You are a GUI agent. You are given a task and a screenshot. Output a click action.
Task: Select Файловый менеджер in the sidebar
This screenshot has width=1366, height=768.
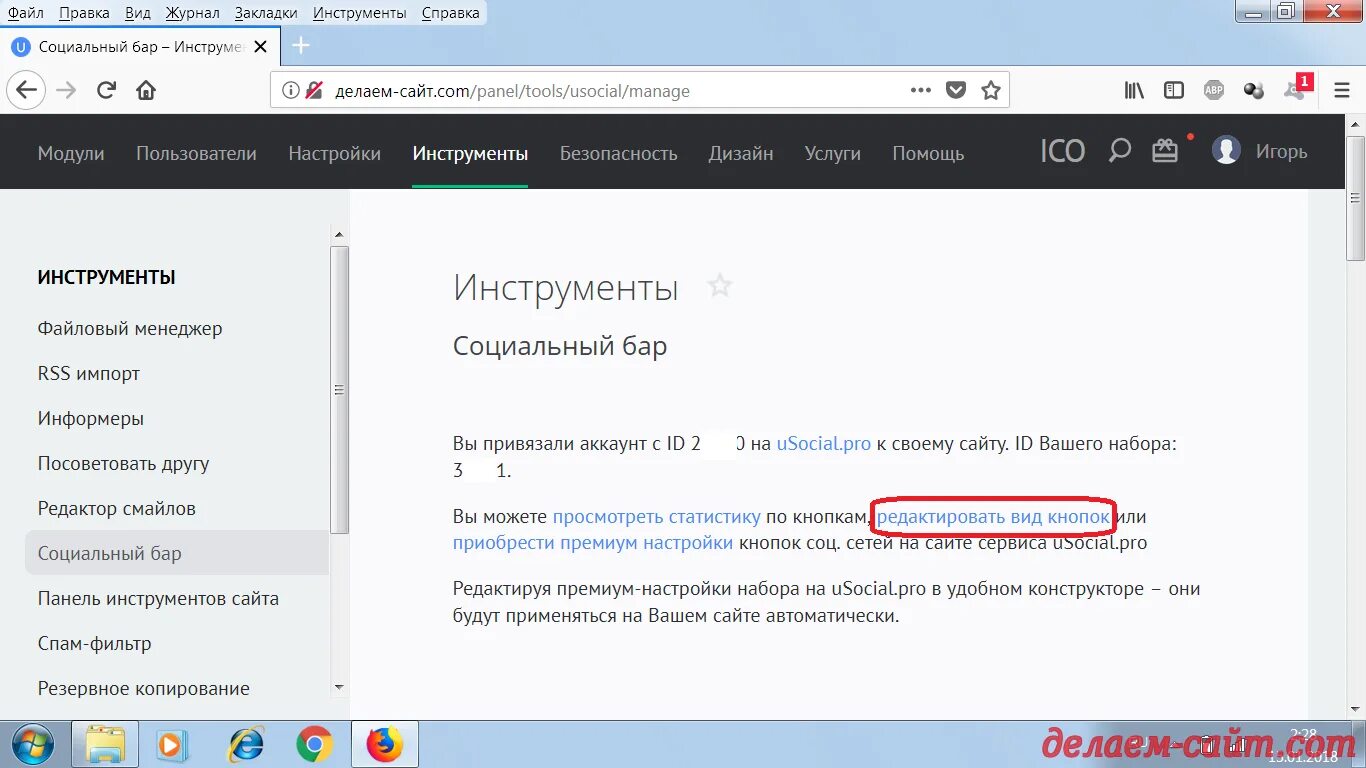[x=129, y=328]
